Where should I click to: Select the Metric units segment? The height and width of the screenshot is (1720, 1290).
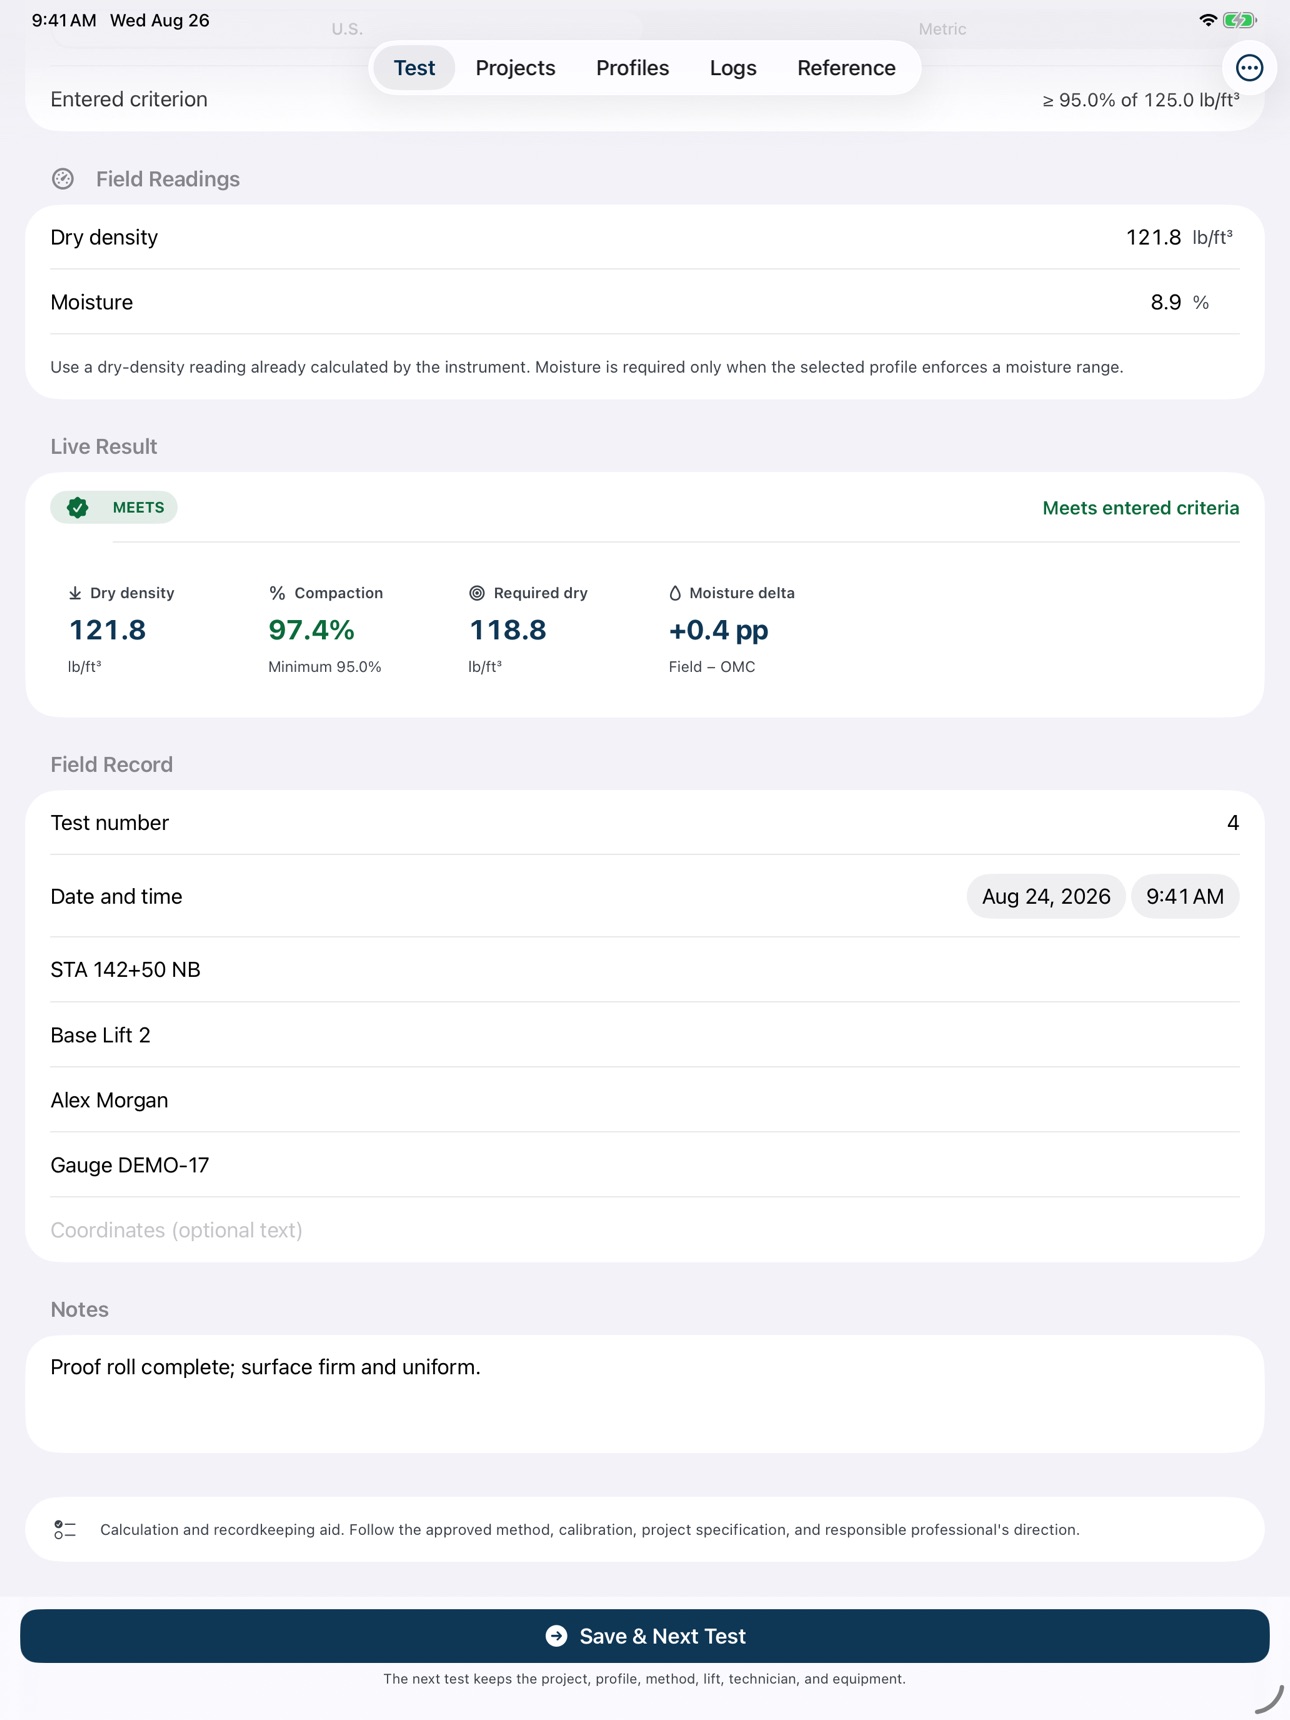click(942, 29)
